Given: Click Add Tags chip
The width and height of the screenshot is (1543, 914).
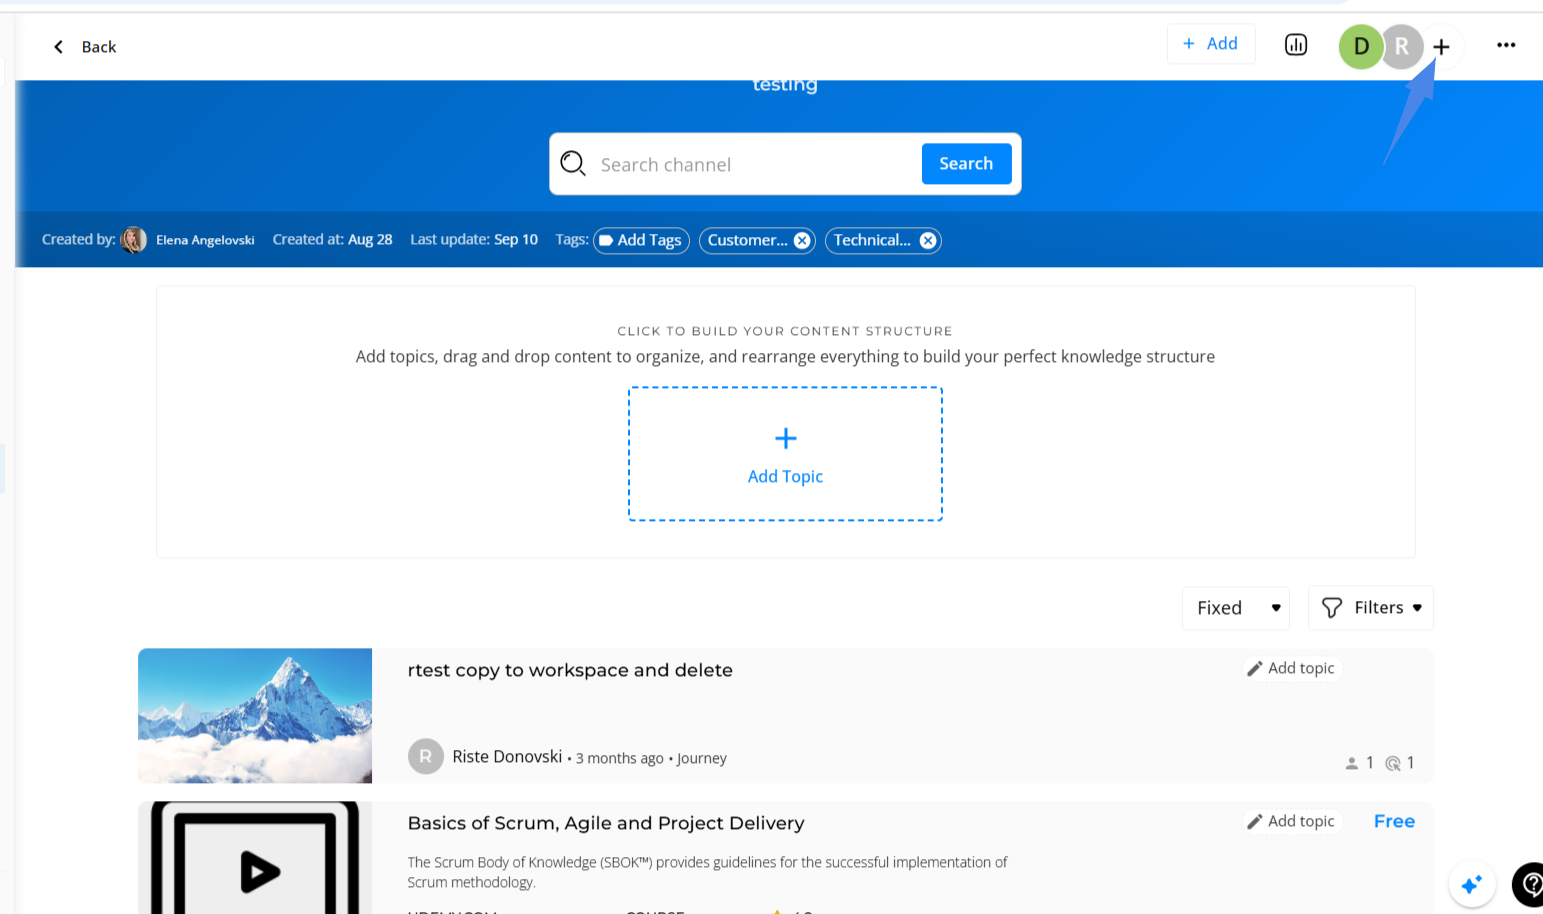Looking at the screenshot, I should pos(641,241).
